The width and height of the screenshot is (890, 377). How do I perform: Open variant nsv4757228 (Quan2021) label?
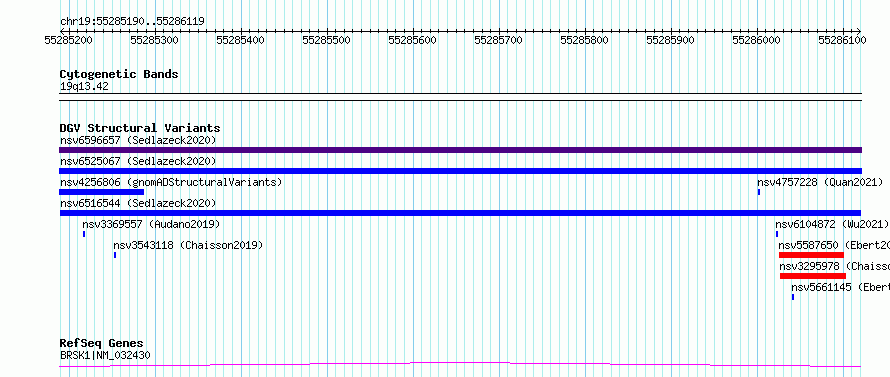[820, 182]
